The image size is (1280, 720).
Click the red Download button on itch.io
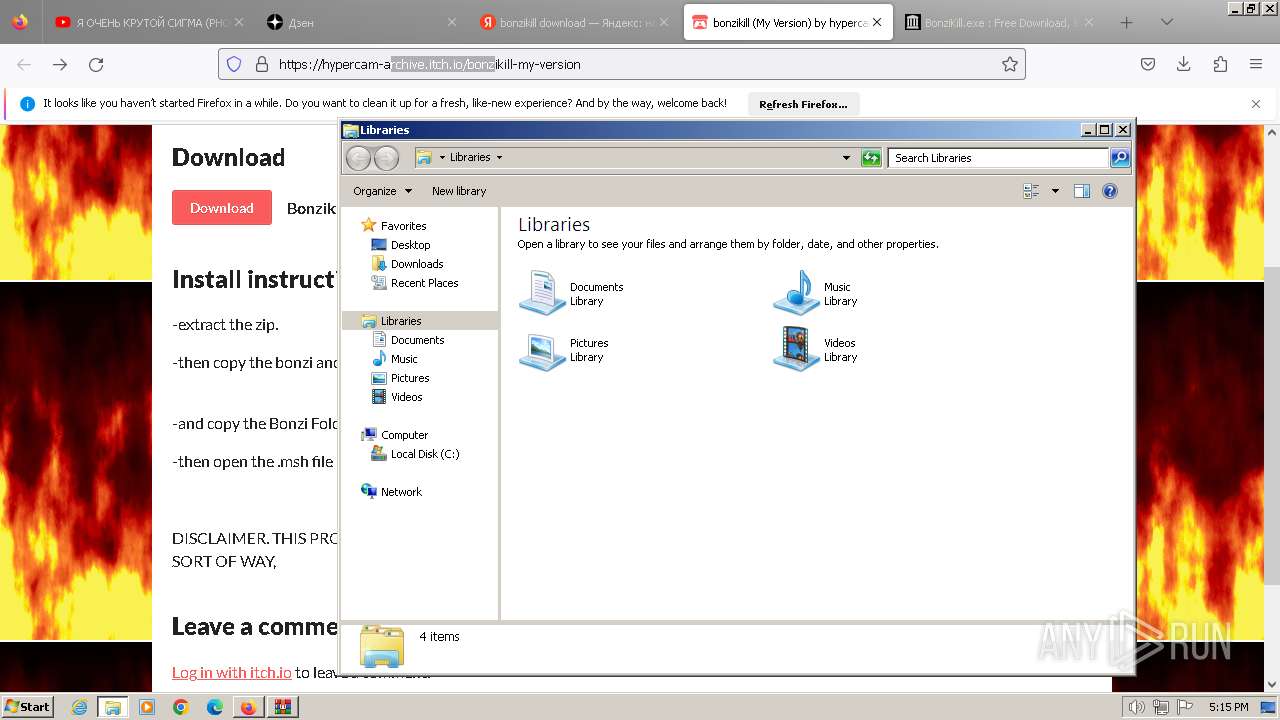click(x=222, y=208)
